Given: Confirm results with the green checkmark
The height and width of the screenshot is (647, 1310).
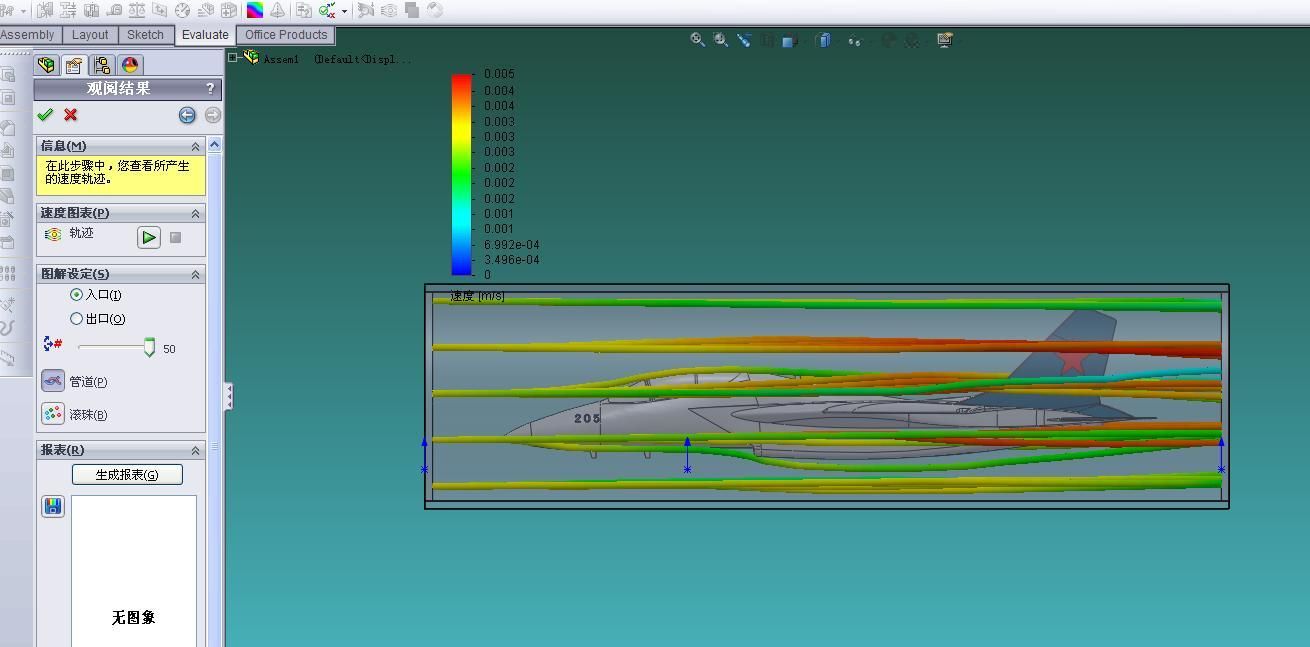Looking at the screenshot, I should (x=45, y=115).
